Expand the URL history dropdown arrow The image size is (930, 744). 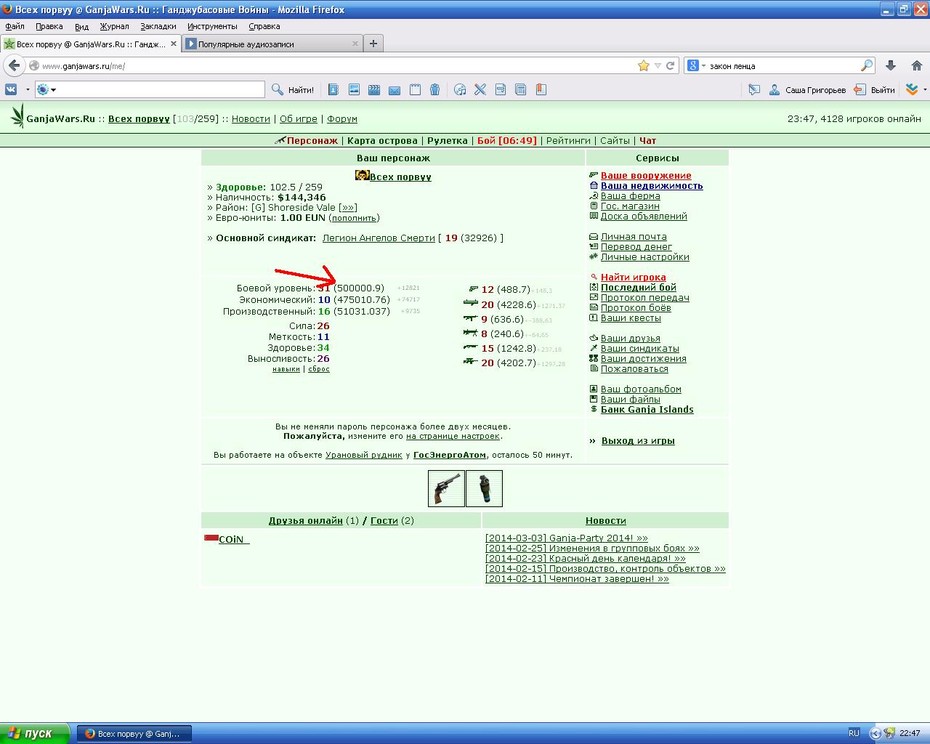[657, 66]
